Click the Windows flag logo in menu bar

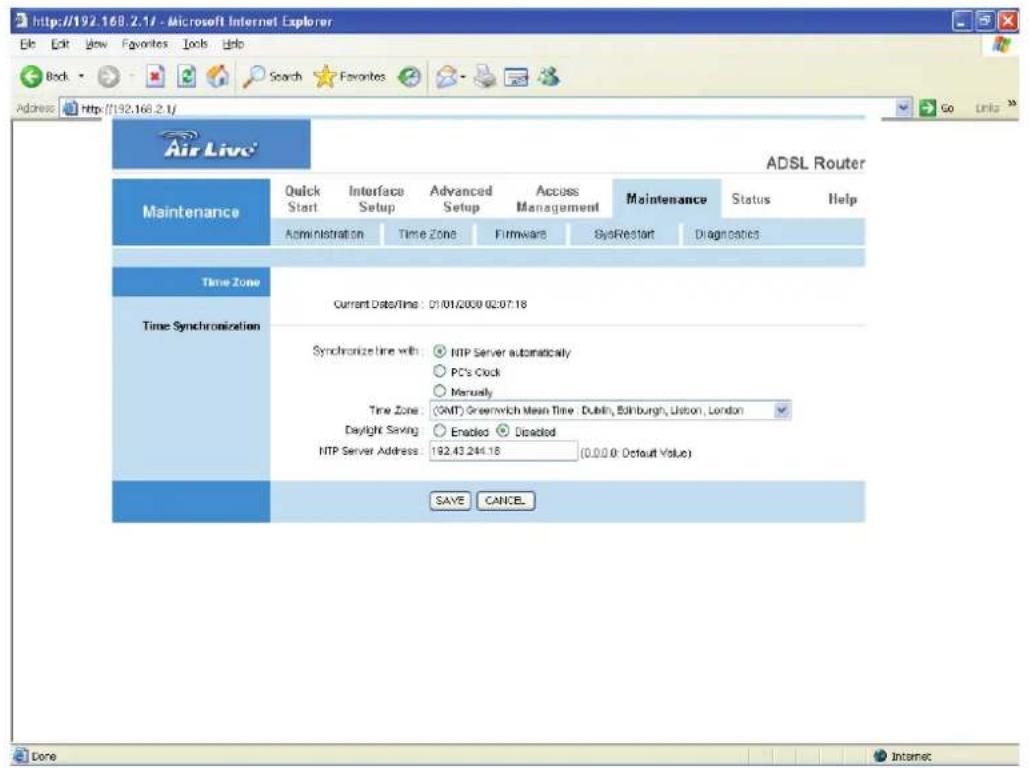[x=1001, y=45]
